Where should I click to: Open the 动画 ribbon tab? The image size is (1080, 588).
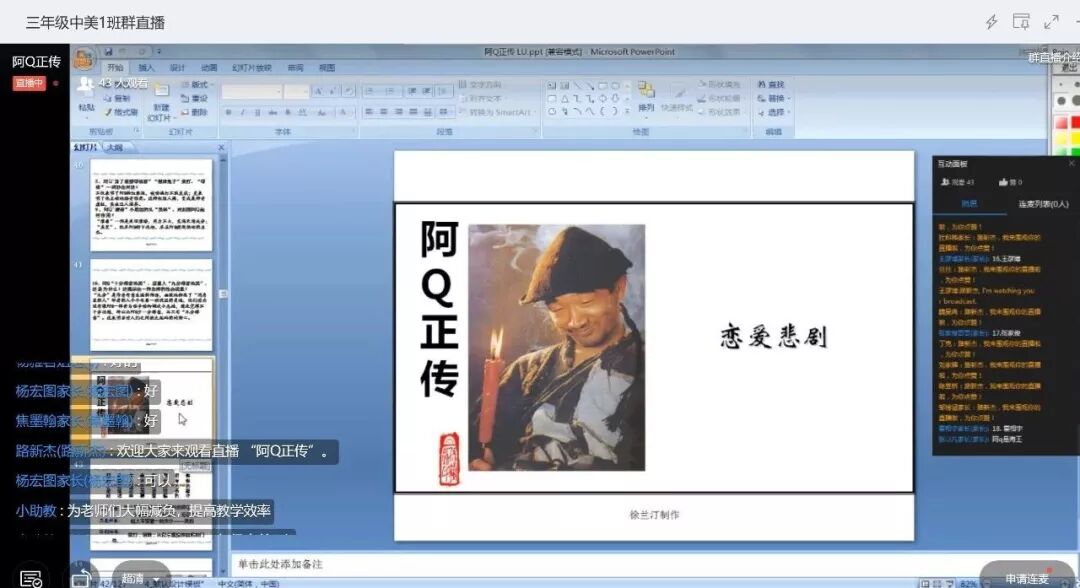[x=209, y=67]
